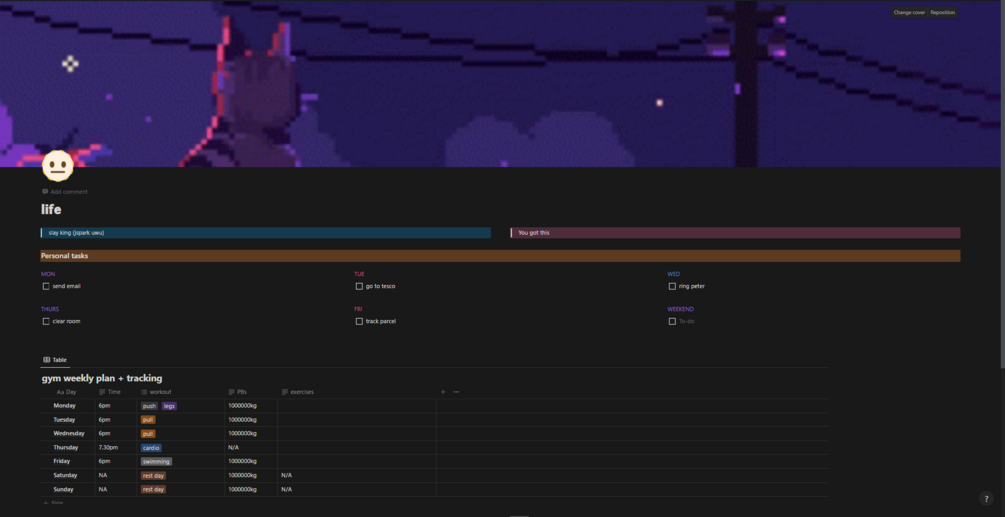Image resolution: width=1005 pixels, height=517 pixels.
Task: Click the neutral face page emoji icon
Action: (x=58, y=167)
